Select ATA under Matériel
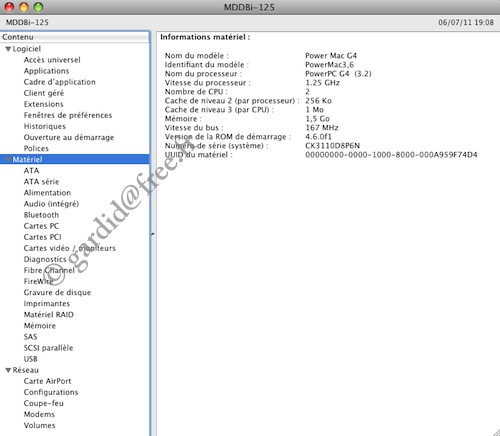 click(x=31, y=170)
